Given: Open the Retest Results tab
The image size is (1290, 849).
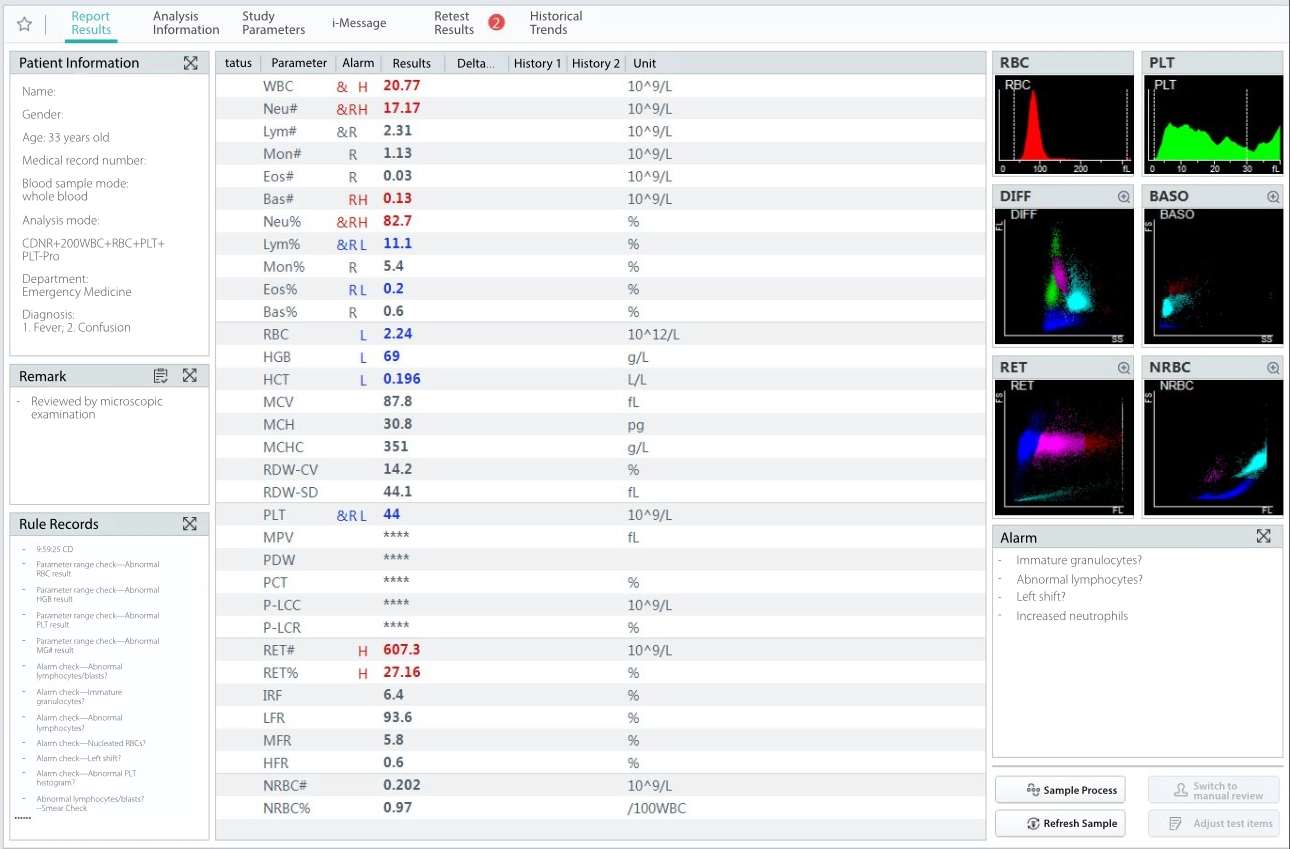Looking at the screenshot, I should (454, 23).
